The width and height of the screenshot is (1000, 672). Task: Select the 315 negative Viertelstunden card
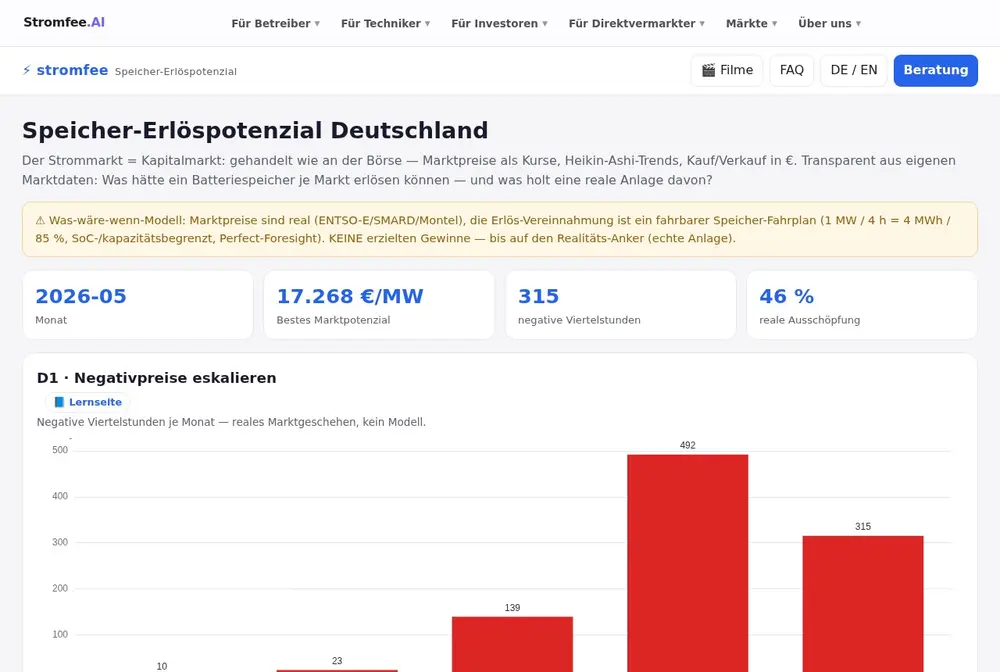pos(621,305)
